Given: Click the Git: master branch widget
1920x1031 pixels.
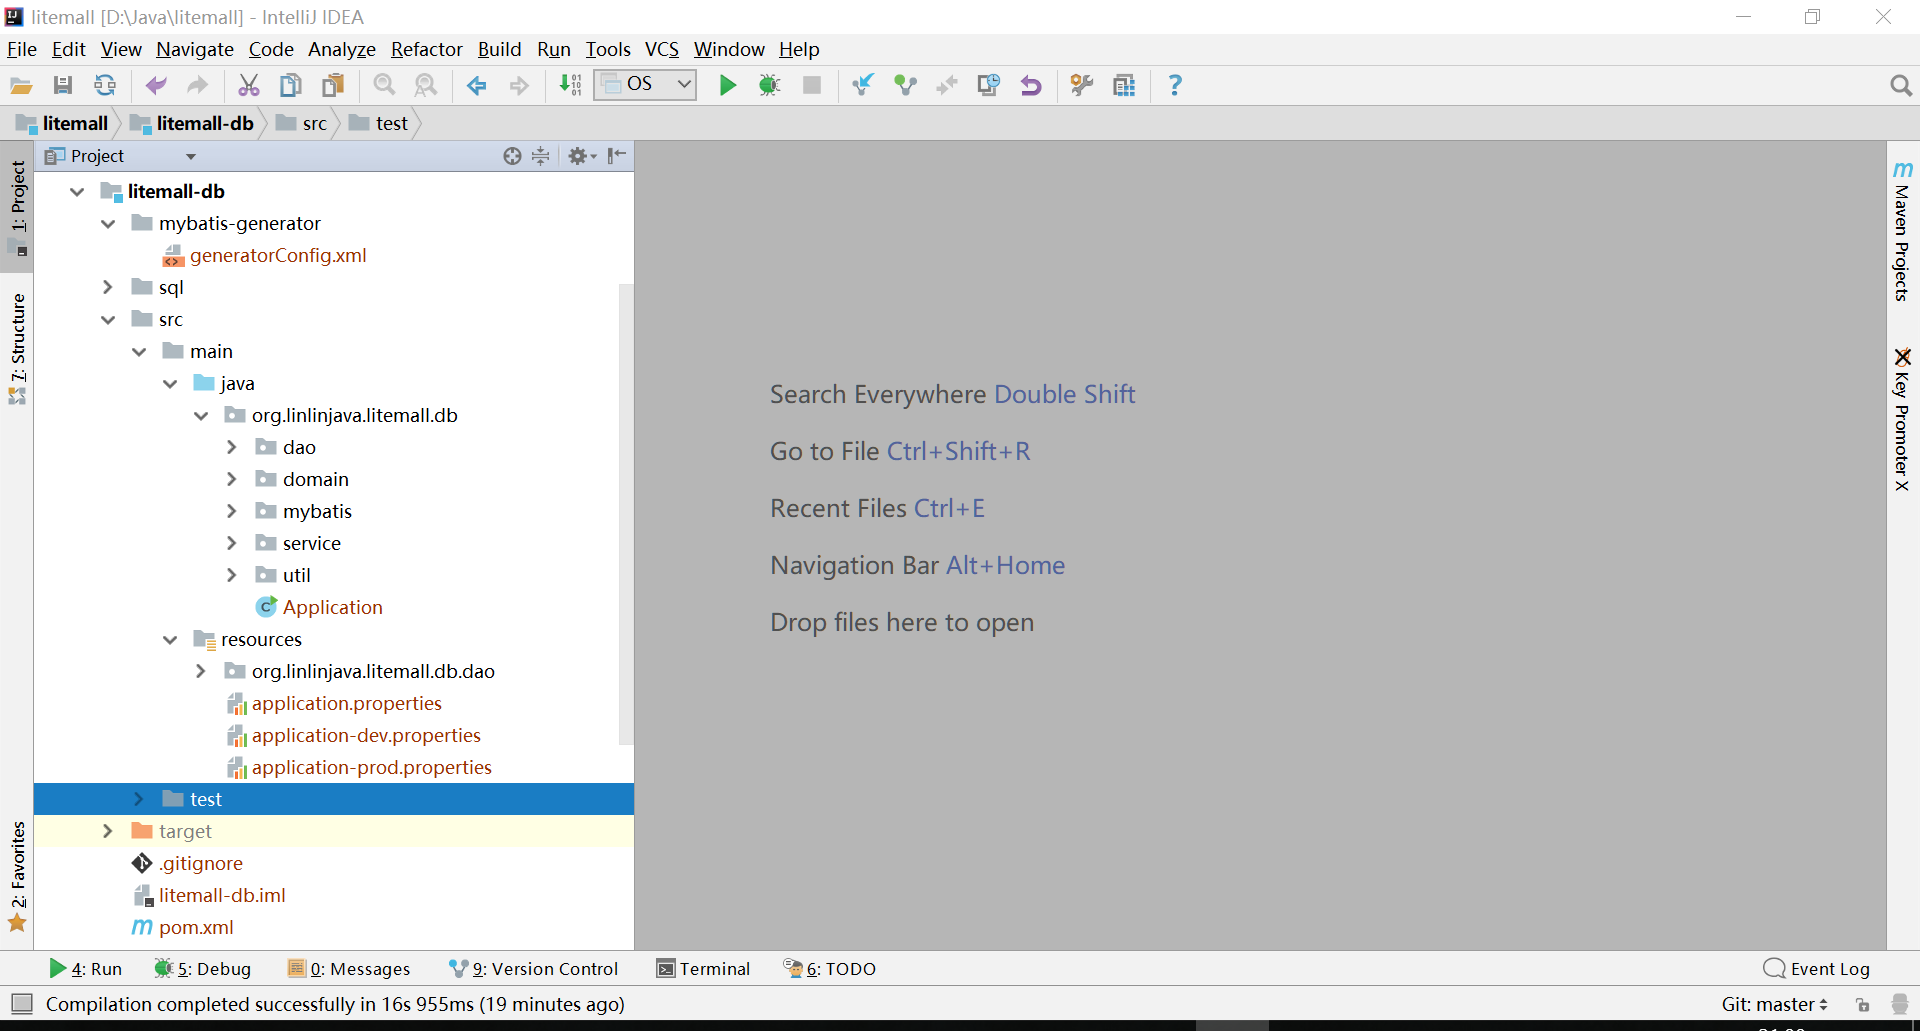Looking at the screenshot, I should point(1775,1004).
